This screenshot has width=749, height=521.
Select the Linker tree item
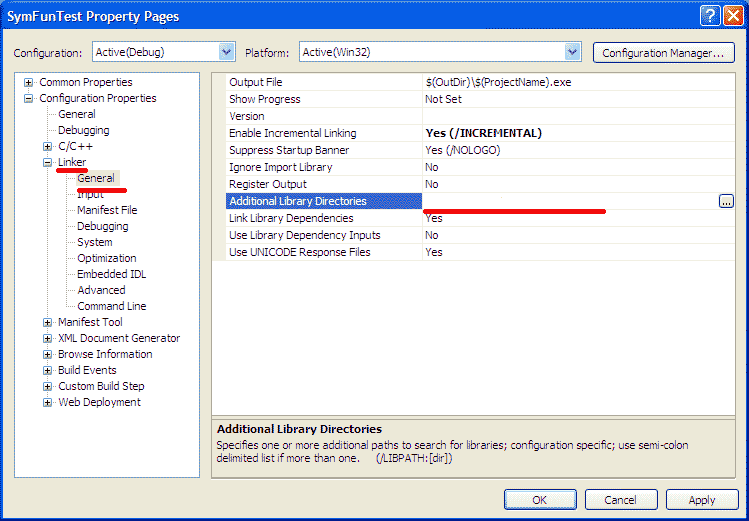(72, 162)
